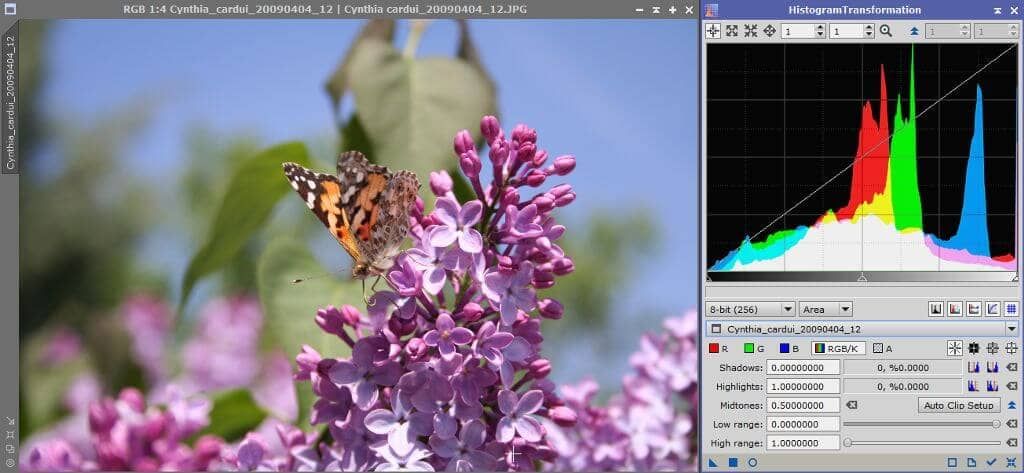Click the magnifier zoom 1:1 icon
The width and height of the screenshot is (1024, 473).
point(886,31)
